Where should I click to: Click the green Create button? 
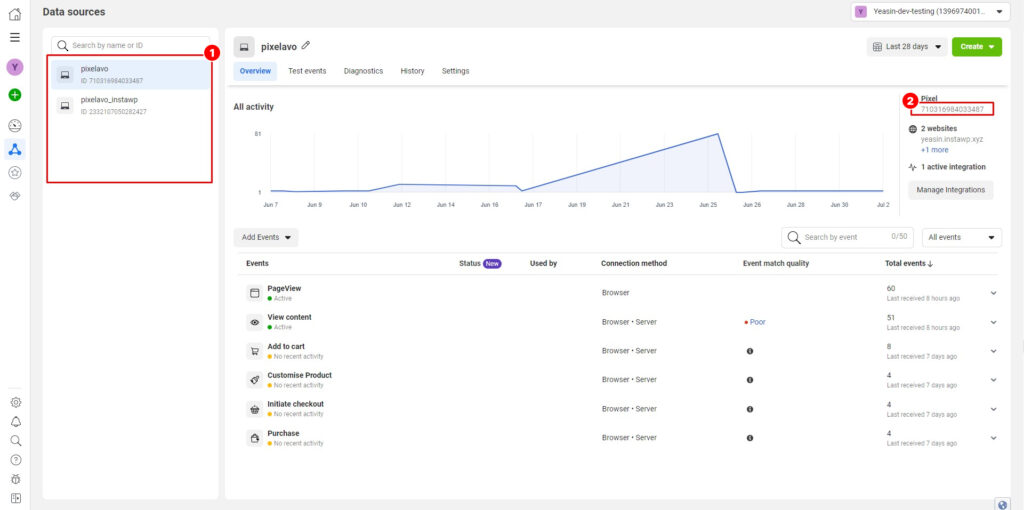pyautogui.click(x=976, y=46)
